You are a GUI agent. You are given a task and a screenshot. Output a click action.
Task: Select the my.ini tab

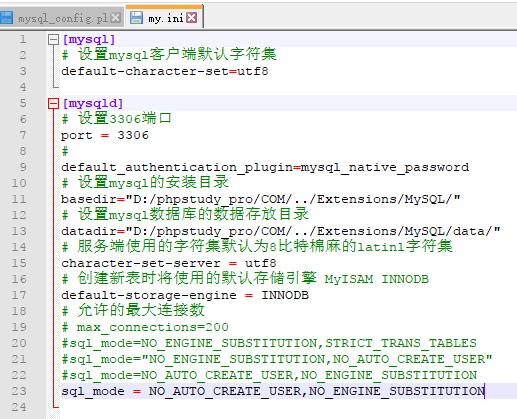coord(165,18)
